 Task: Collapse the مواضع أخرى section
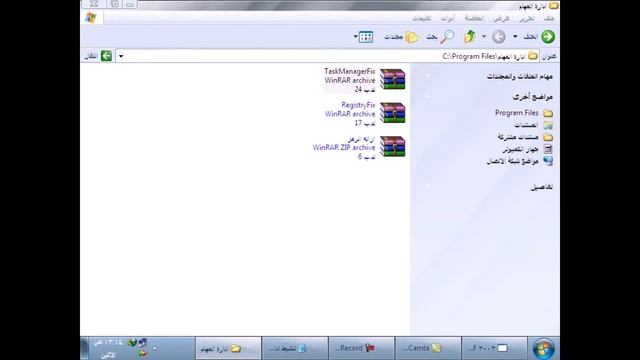[x=427, y=97]
